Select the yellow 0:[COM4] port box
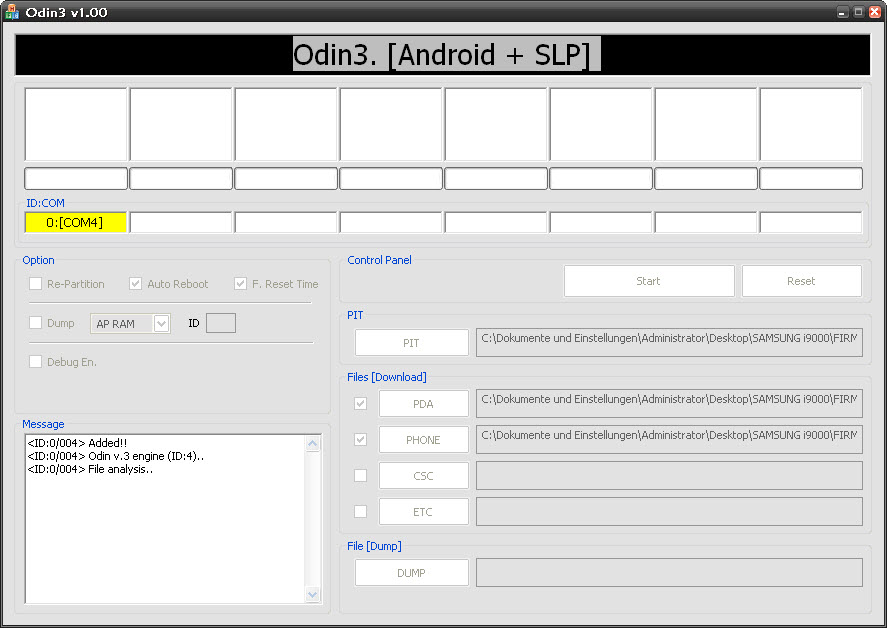This screenshot has width=887, height=628. coord(75,222)
